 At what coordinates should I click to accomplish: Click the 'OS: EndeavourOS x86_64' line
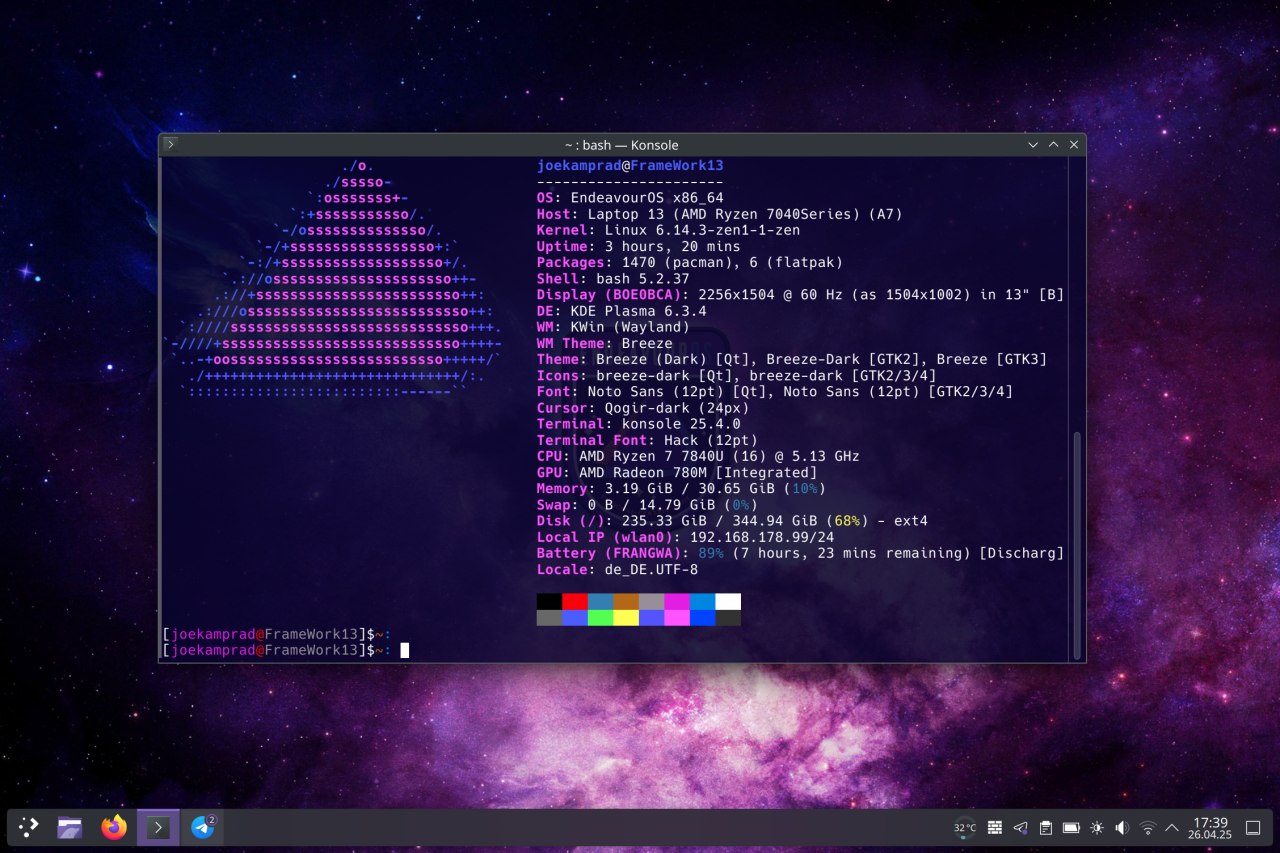pos(630,198)
